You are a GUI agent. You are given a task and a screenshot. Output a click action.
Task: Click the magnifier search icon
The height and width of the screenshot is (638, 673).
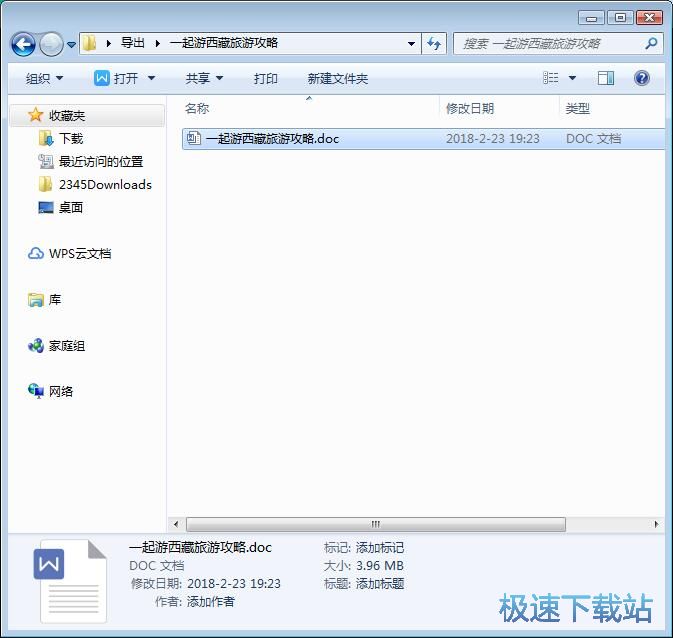[651, 43]
